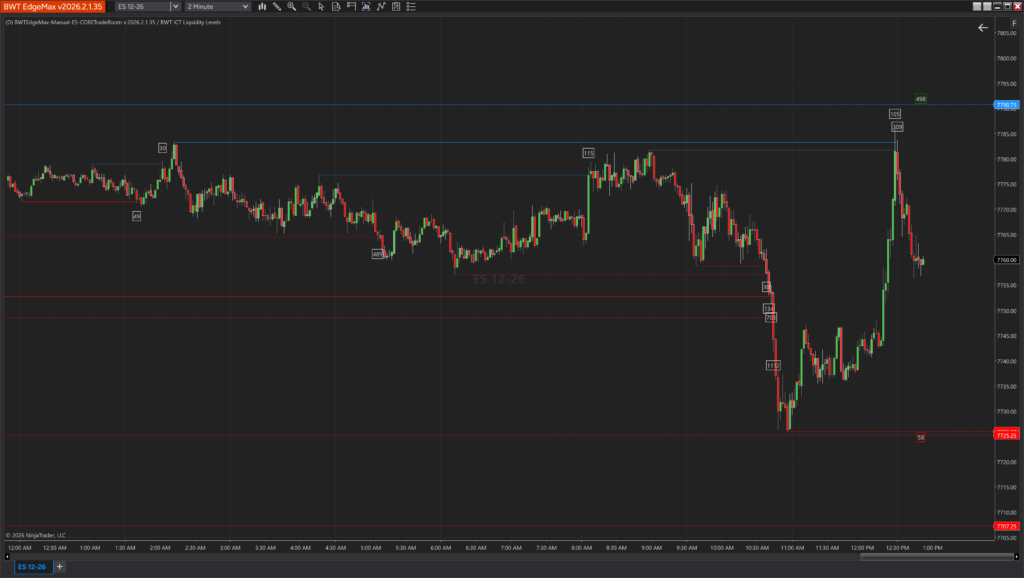1024x578 pixels.
Task: Click the 7740.00 price axis label
Action: pyautogui.click(x=1006, y=361)
